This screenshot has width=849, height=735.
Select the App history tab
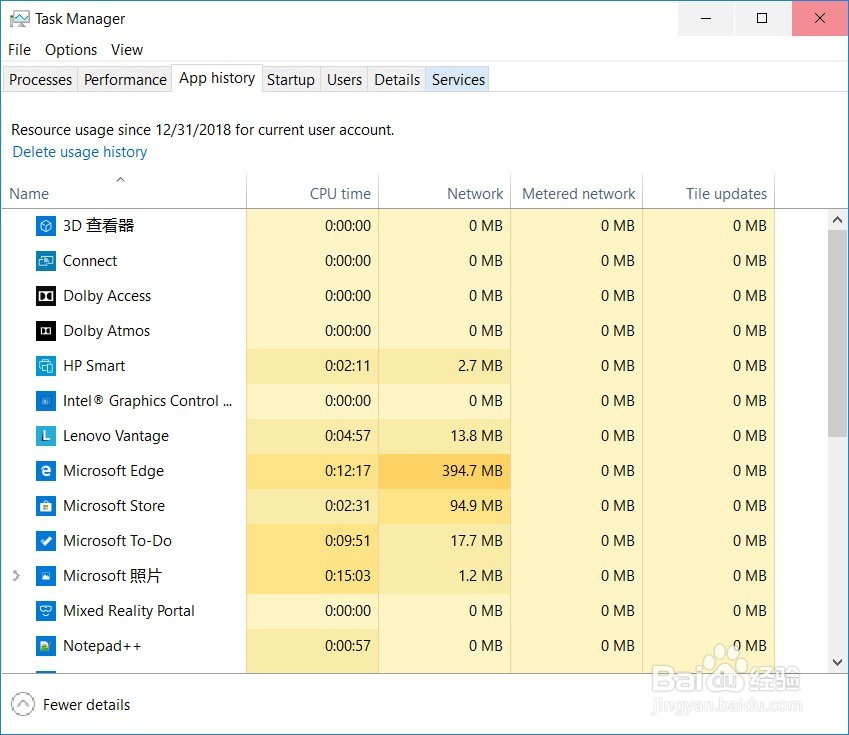217,79
